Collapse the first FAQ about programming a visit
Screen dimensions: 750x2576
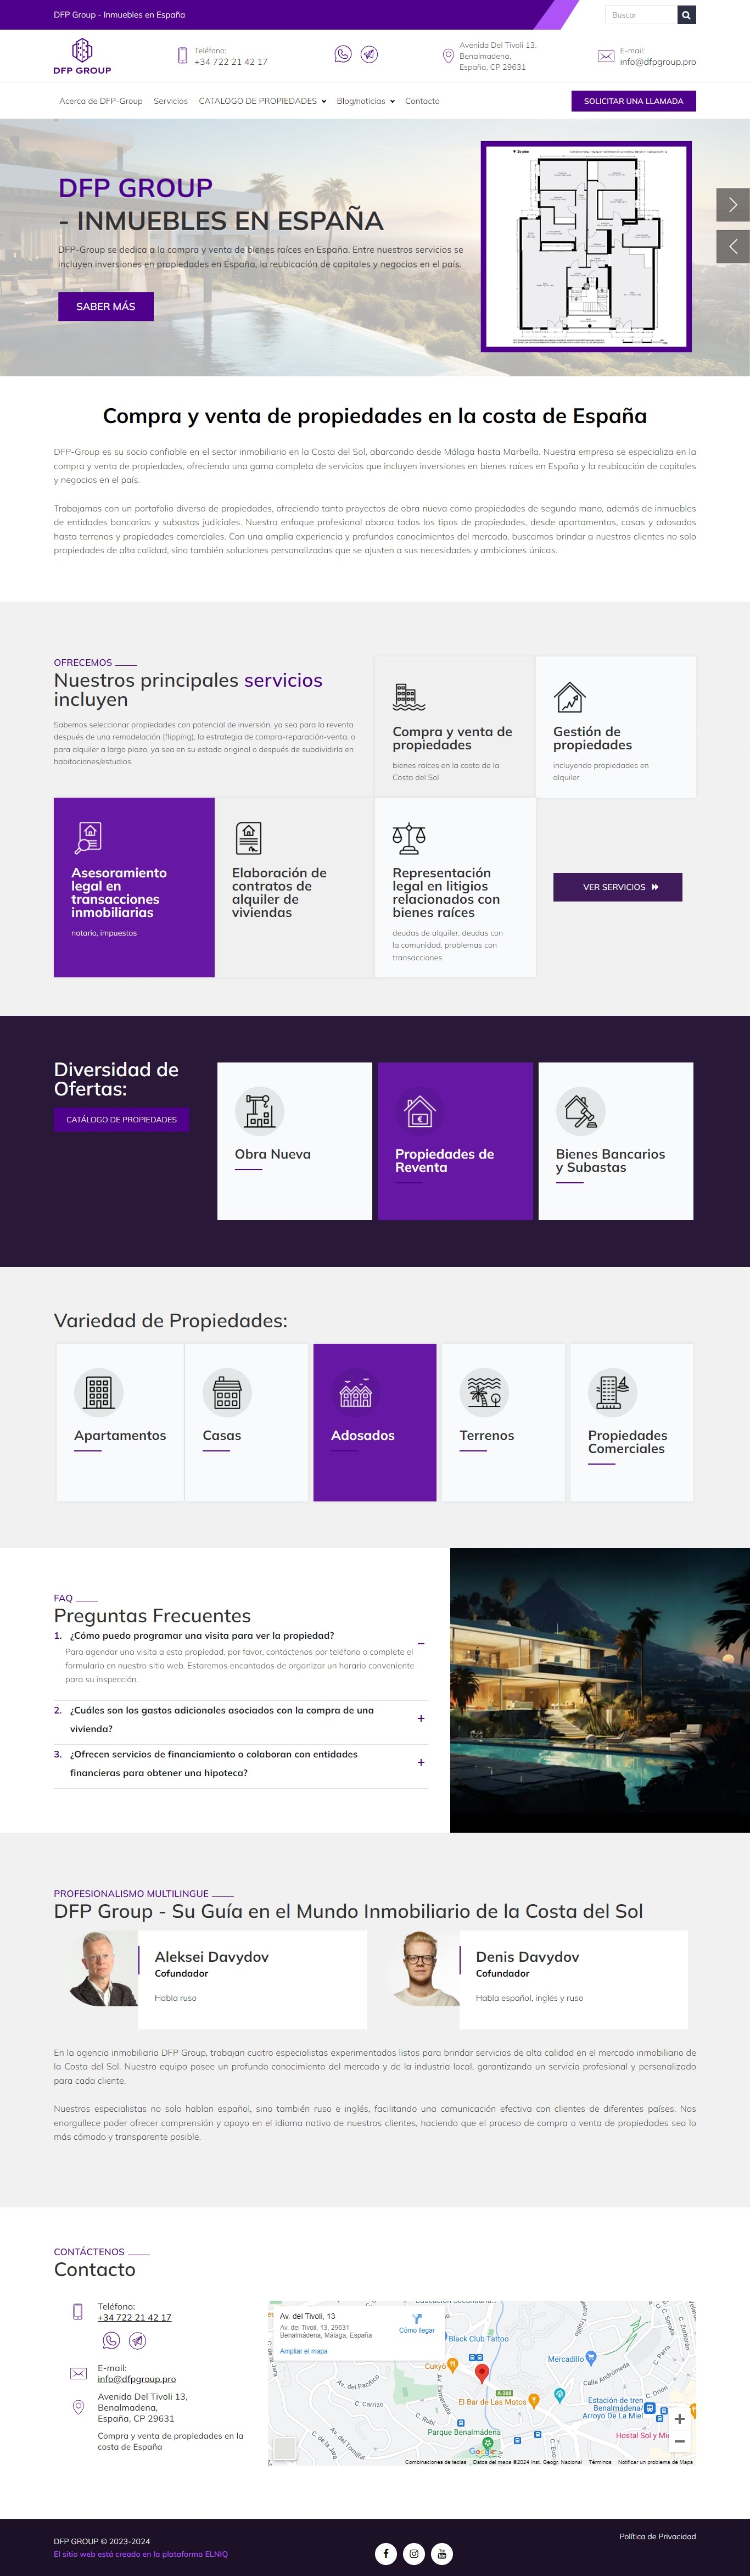click(421, 1643)
